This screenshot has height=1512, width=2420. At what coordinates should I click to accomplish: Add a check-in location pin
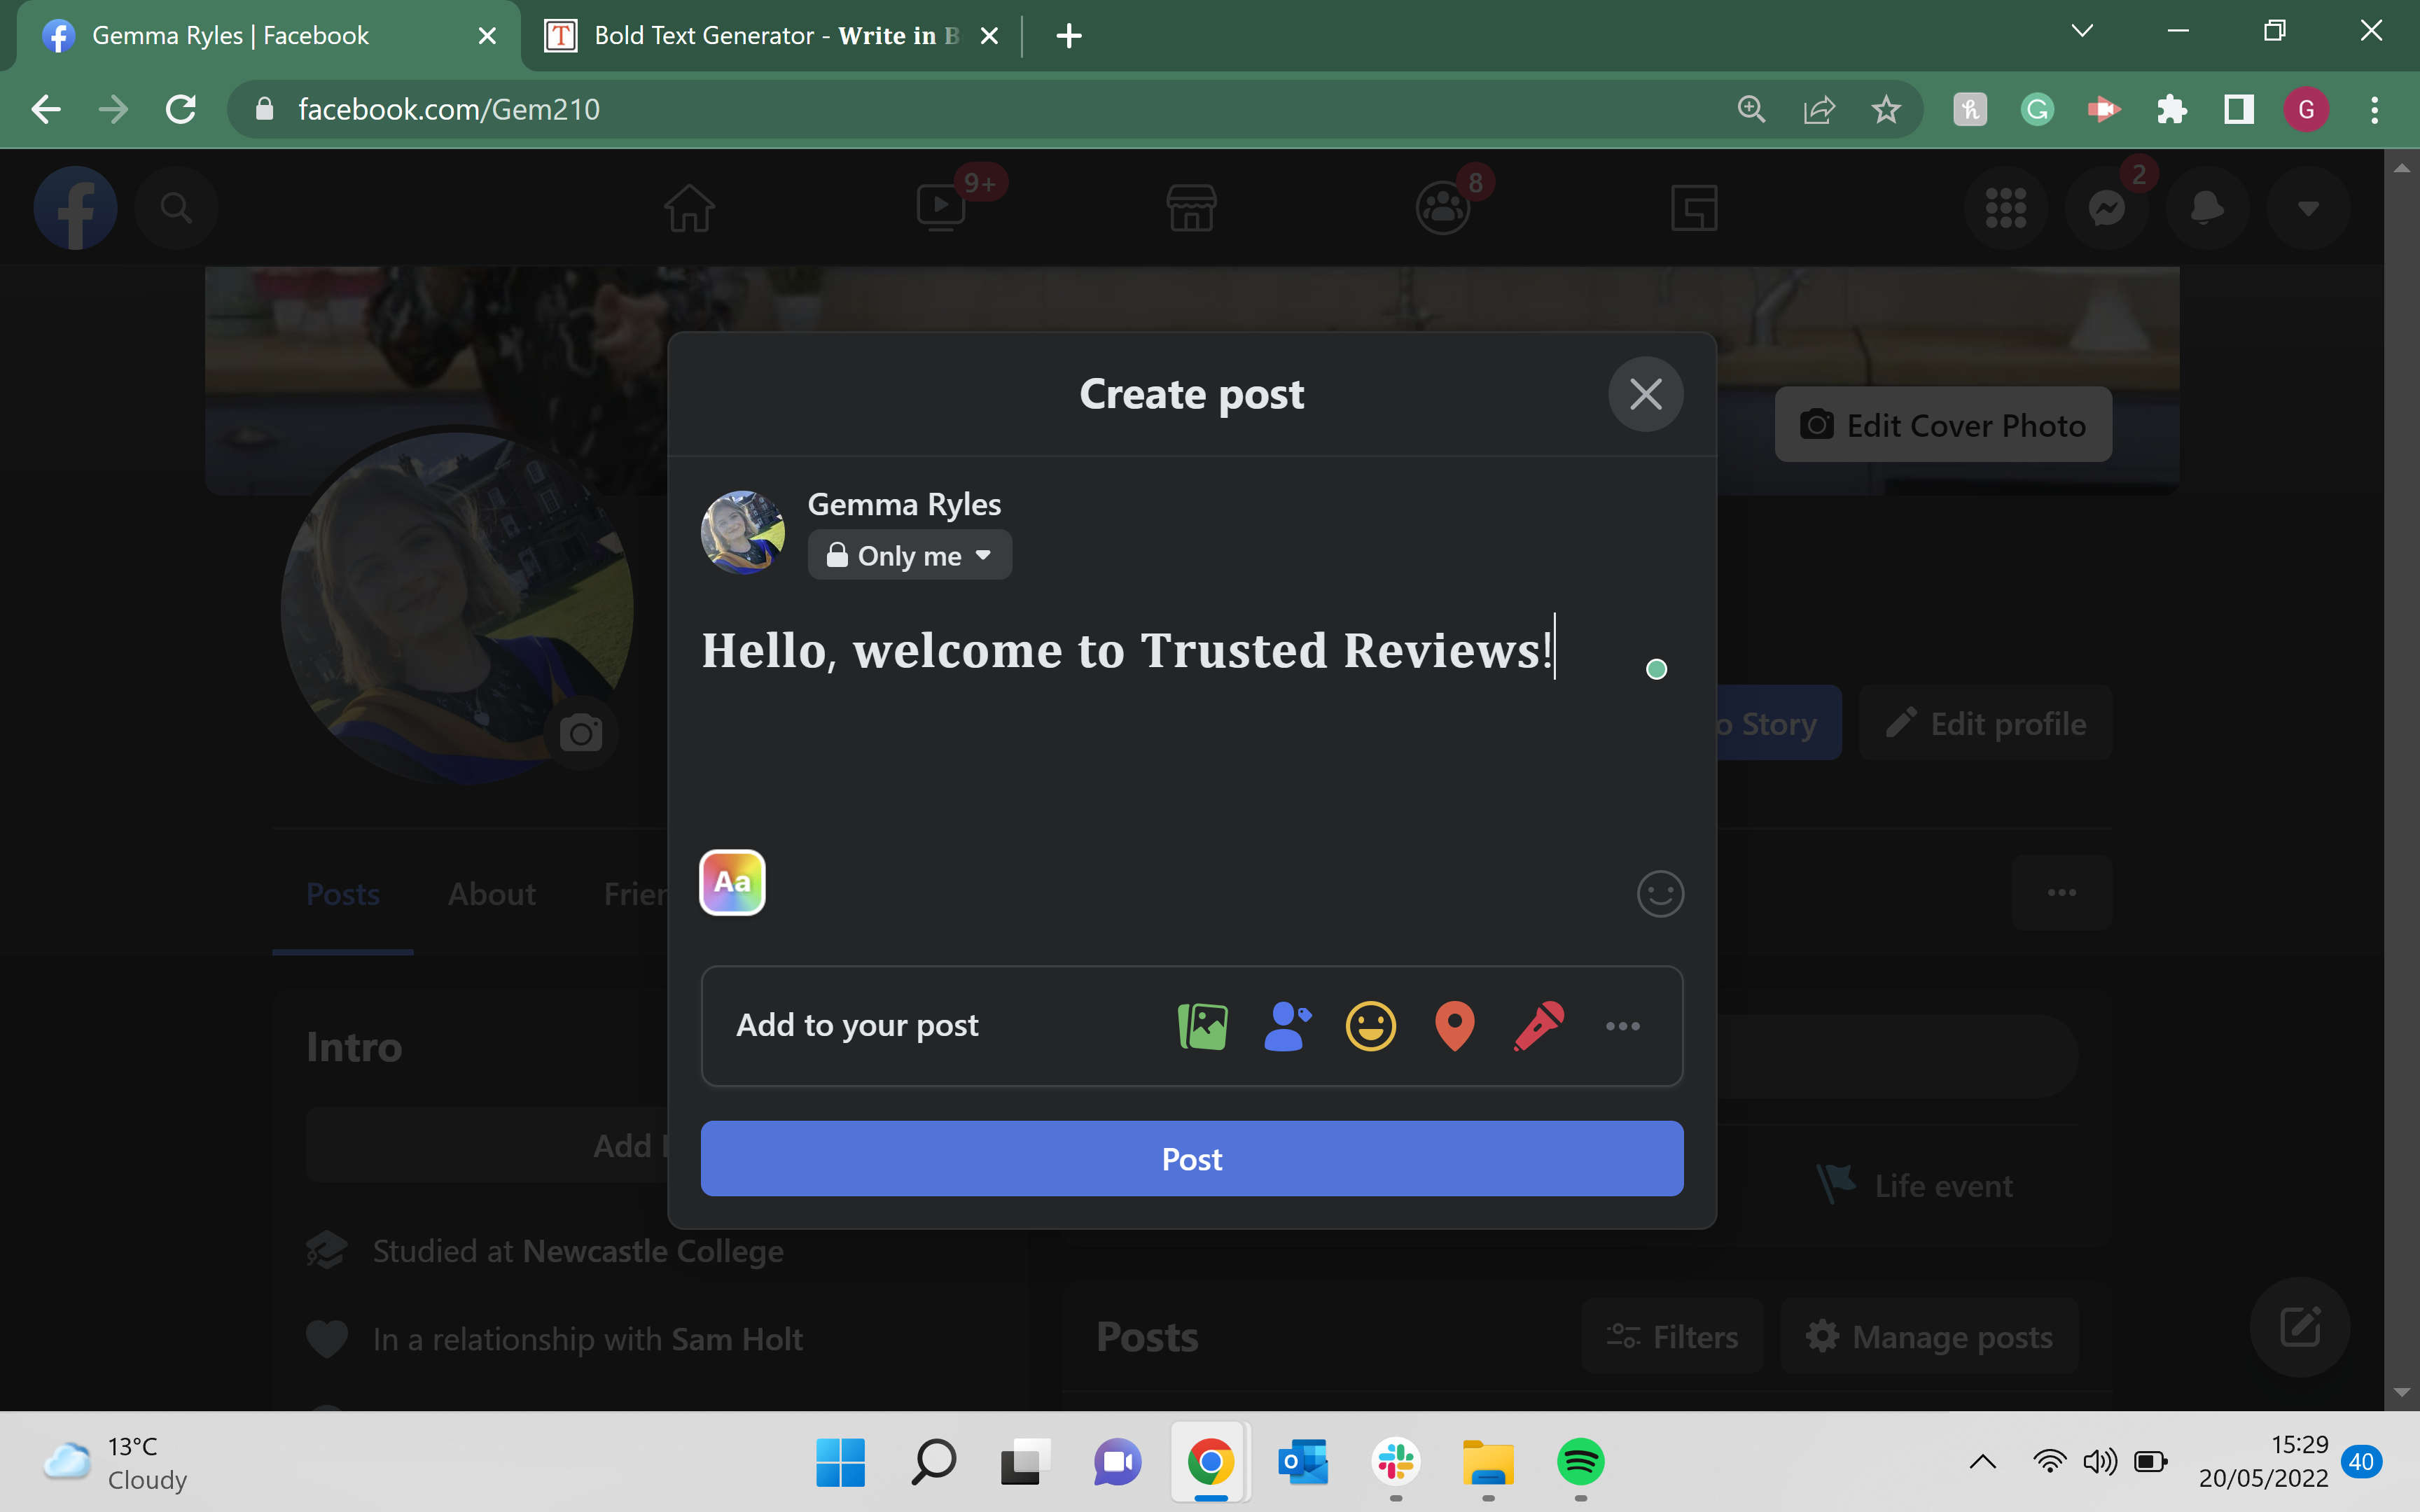[x=1455, y=1026]
